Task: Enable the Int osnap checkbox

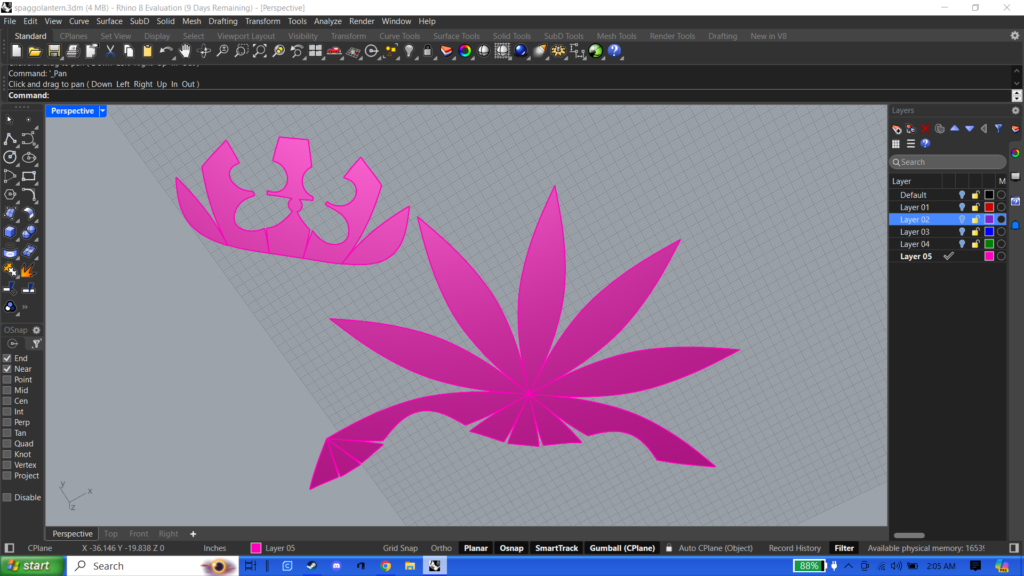Action: 7,411
